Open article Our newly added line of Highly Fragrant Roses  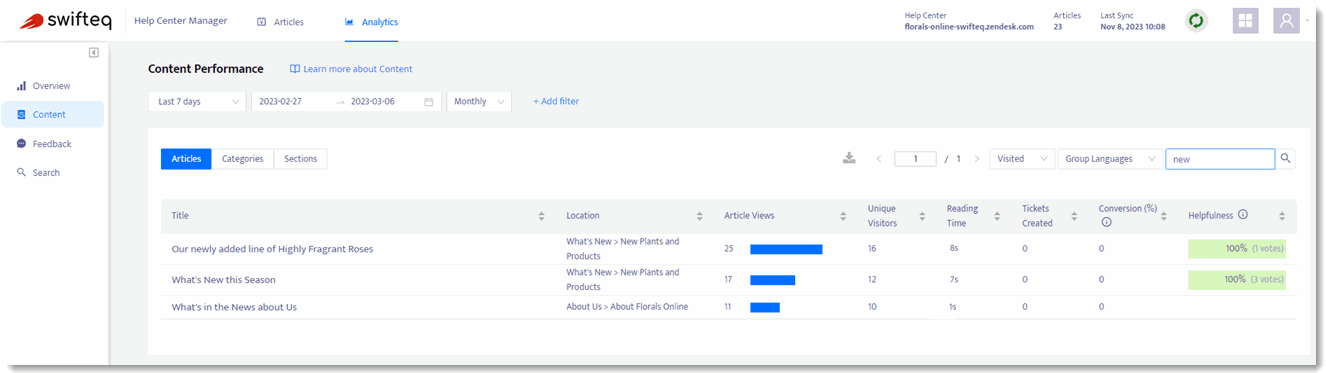[272, 249]
